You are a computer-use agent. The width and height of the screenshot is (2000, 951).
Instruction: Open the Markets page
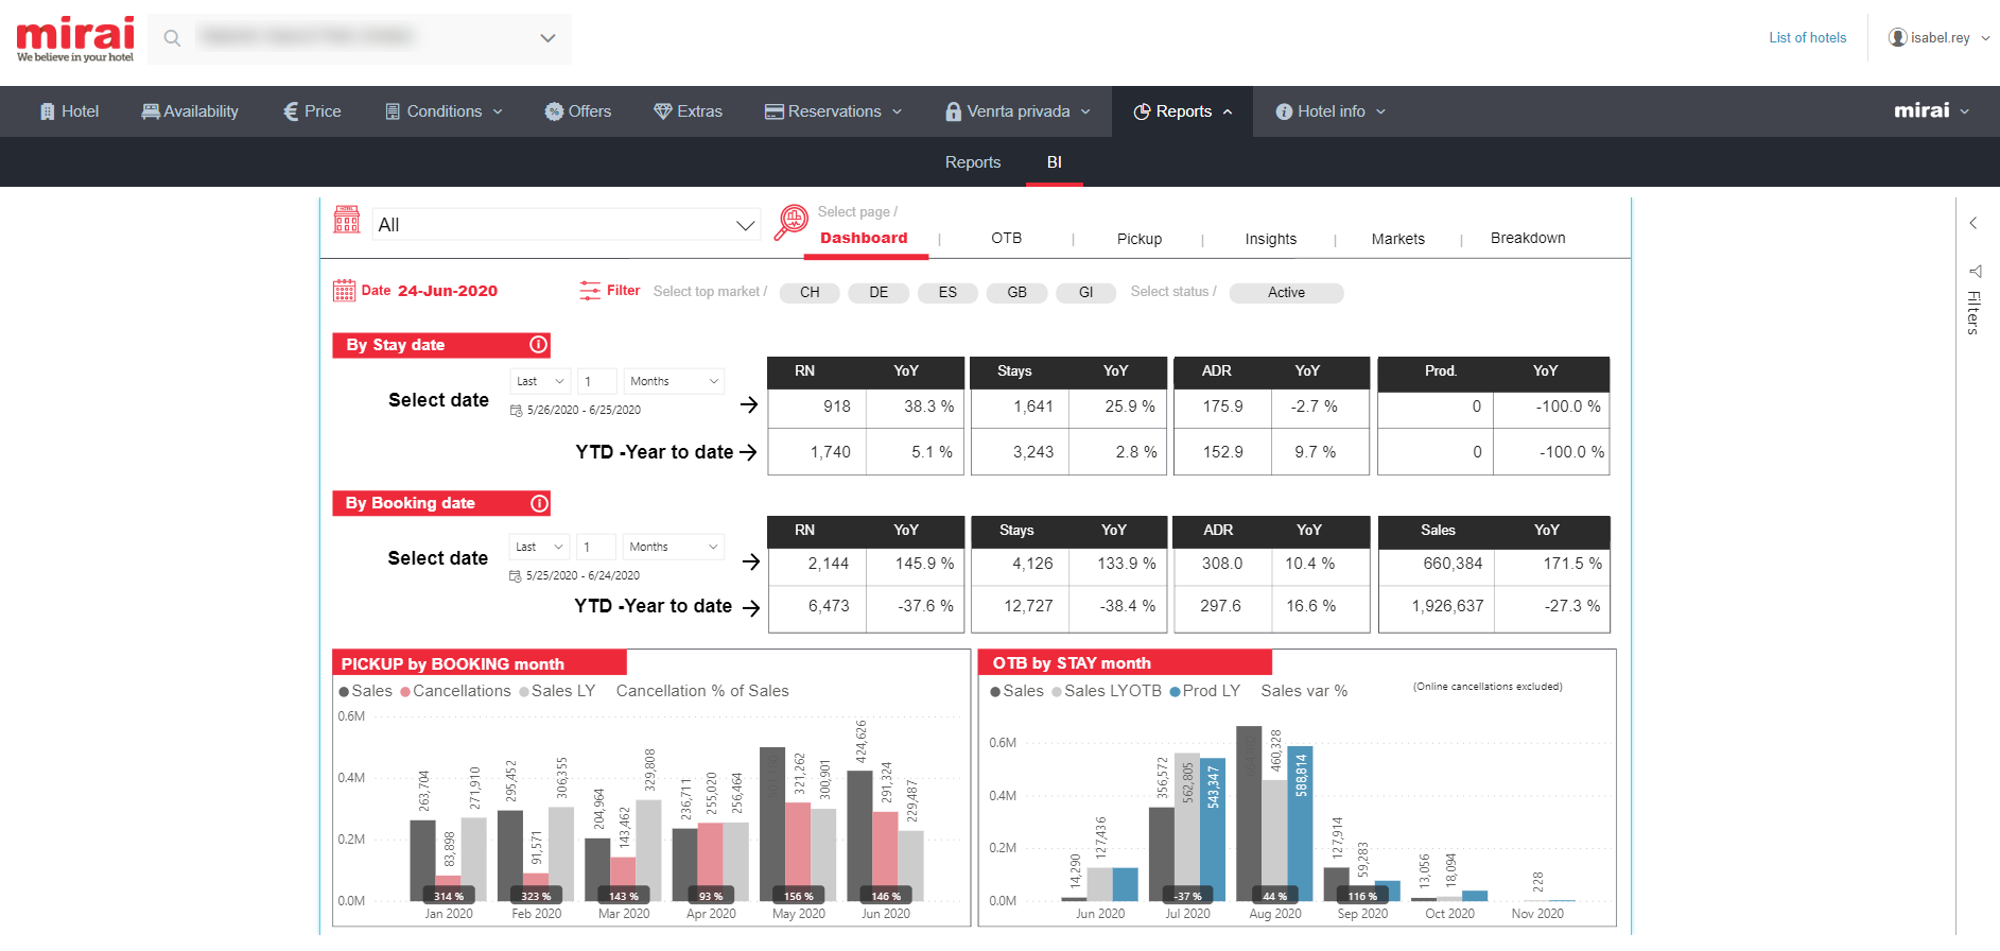pyautogui.click(x=1398, y=239)
